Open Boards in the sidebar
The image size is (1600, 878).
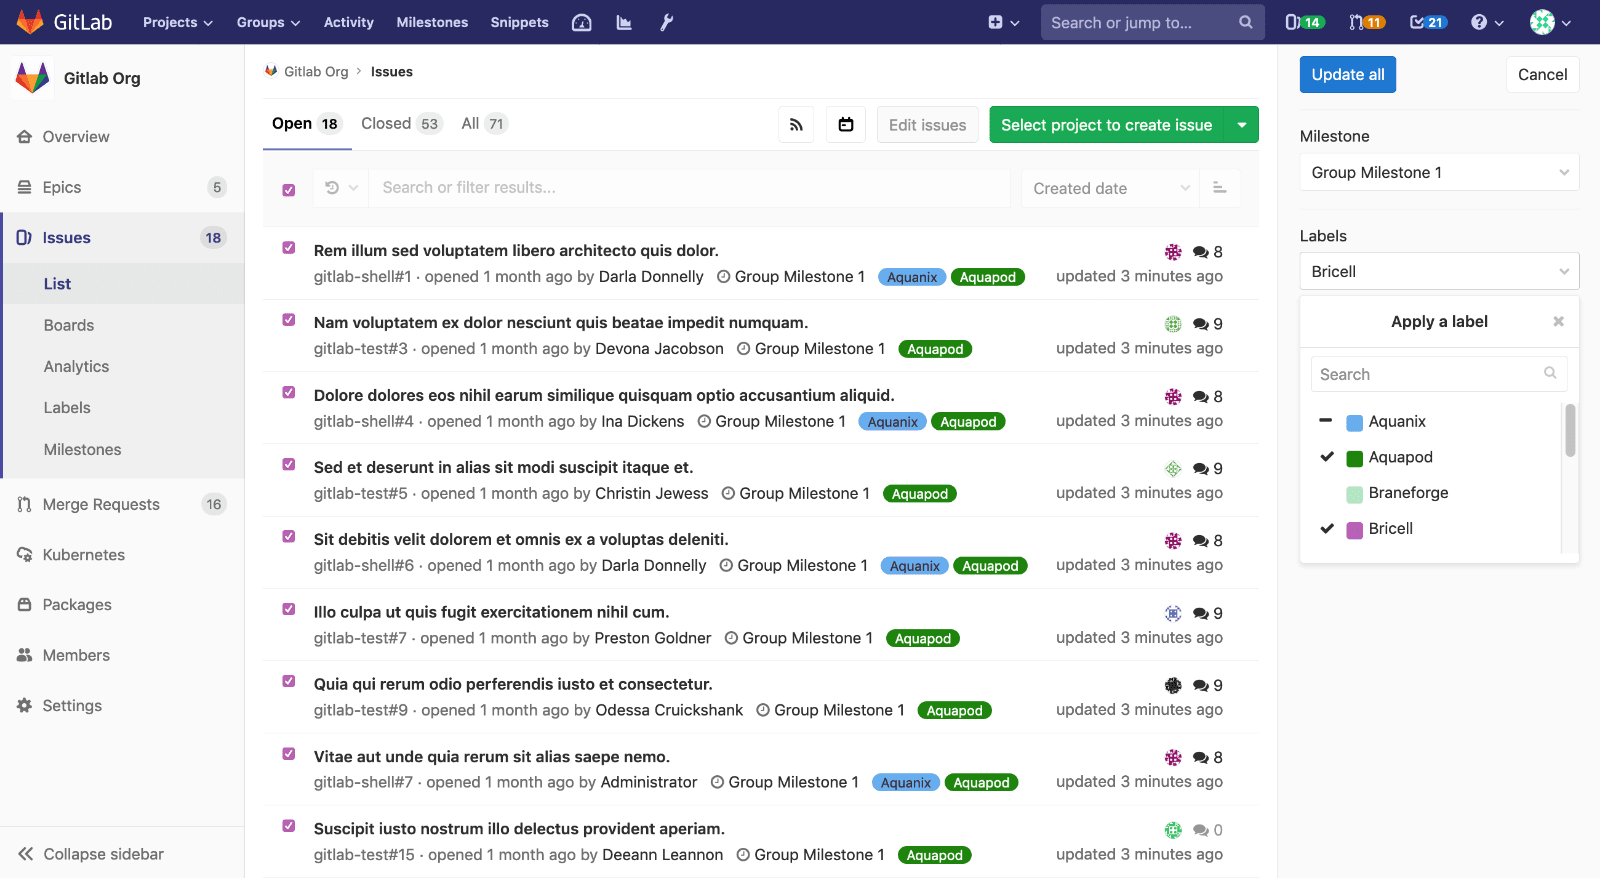[69, 325]
